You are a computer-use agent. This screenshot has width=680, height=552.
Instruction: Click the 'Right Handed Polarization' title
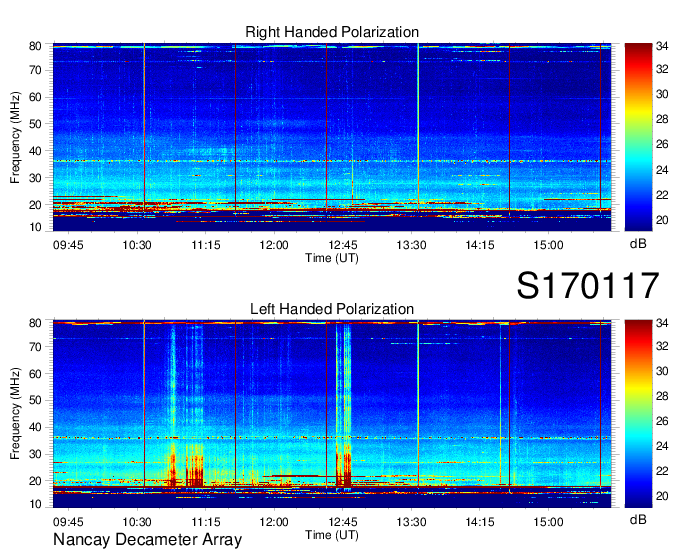332,32
